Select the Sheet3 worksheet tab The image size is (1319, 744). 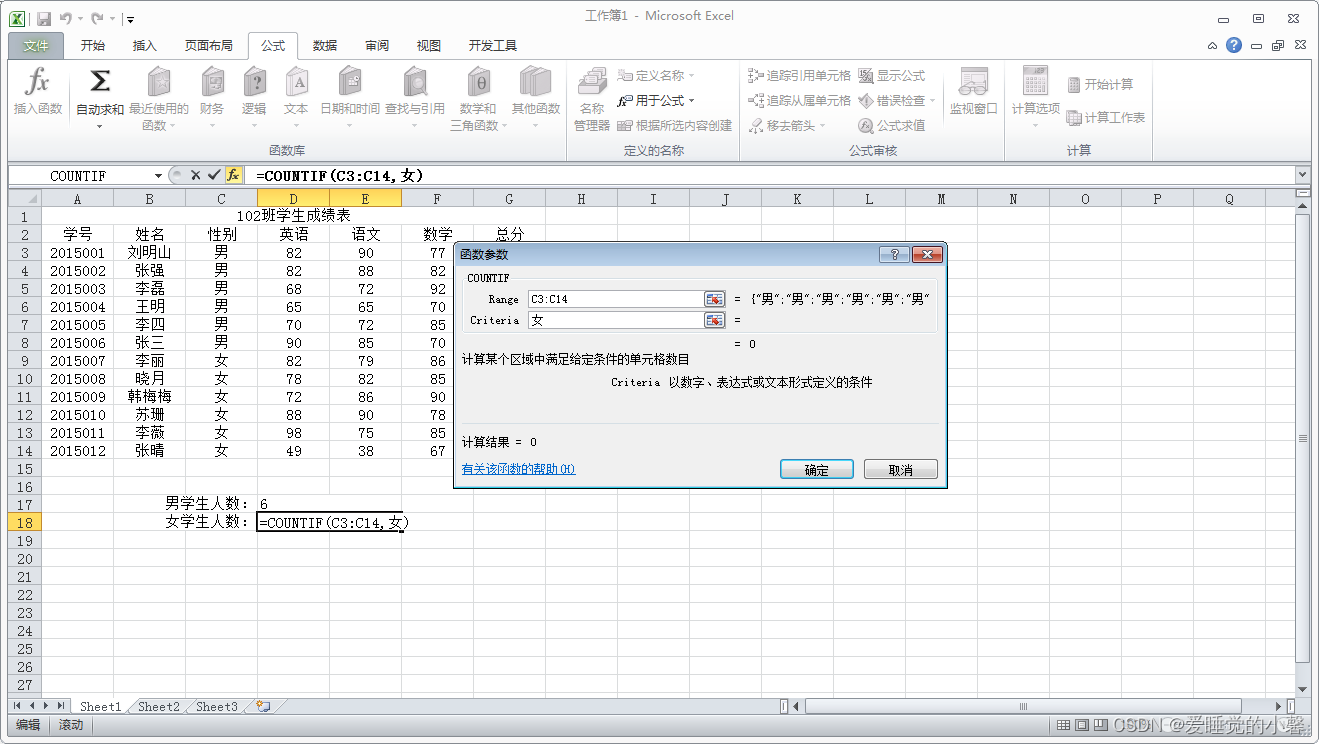tap(216, 706)
